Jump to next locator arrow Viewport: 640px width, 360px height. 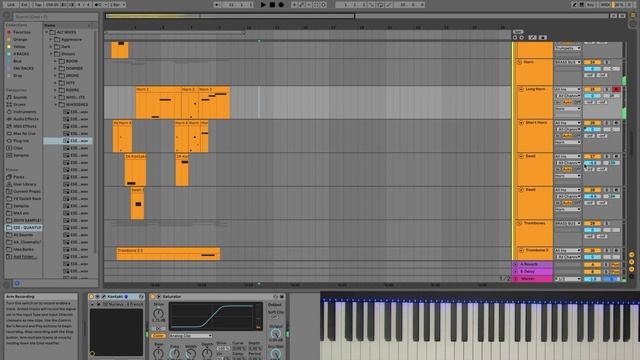[521, 38]
